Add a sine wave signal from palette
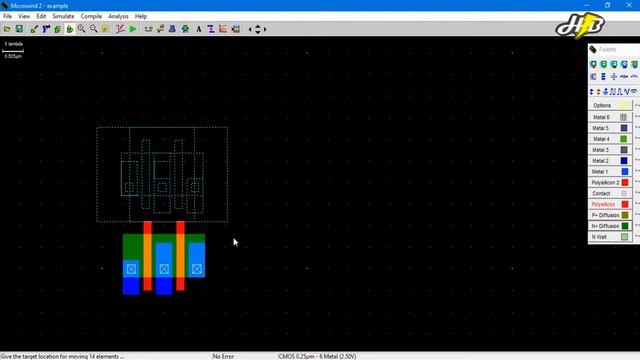Screen dimensions: 640x360 tap(627, 92)
